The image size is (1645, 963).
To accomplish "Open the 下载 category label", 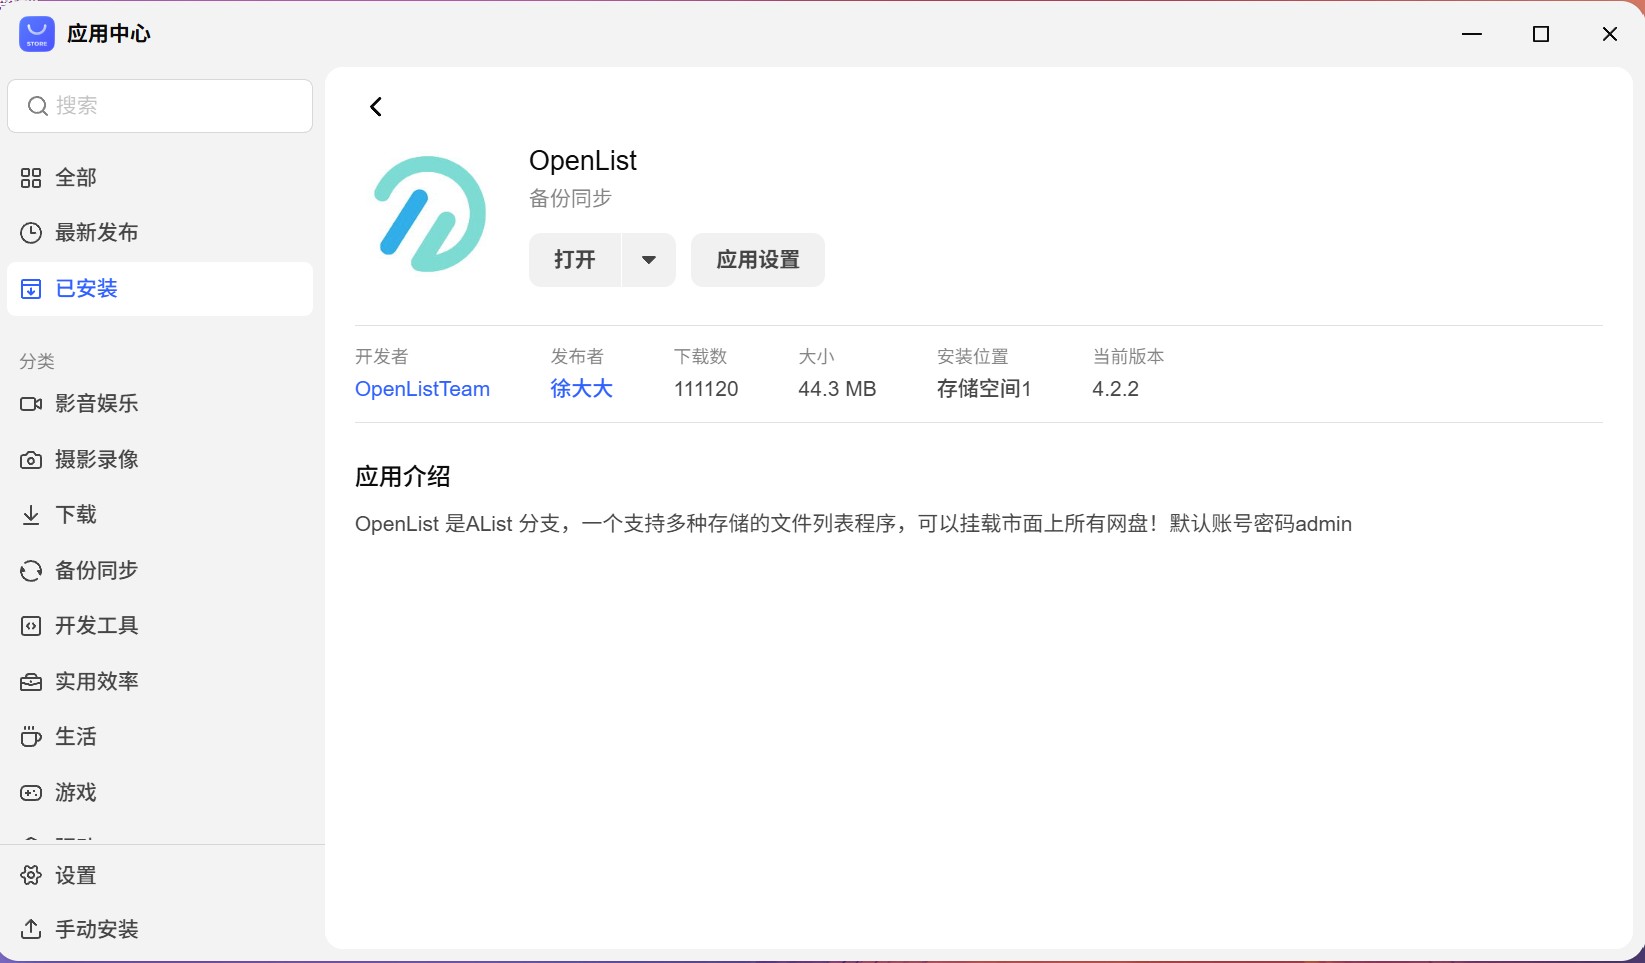I will tap(76, 515).
